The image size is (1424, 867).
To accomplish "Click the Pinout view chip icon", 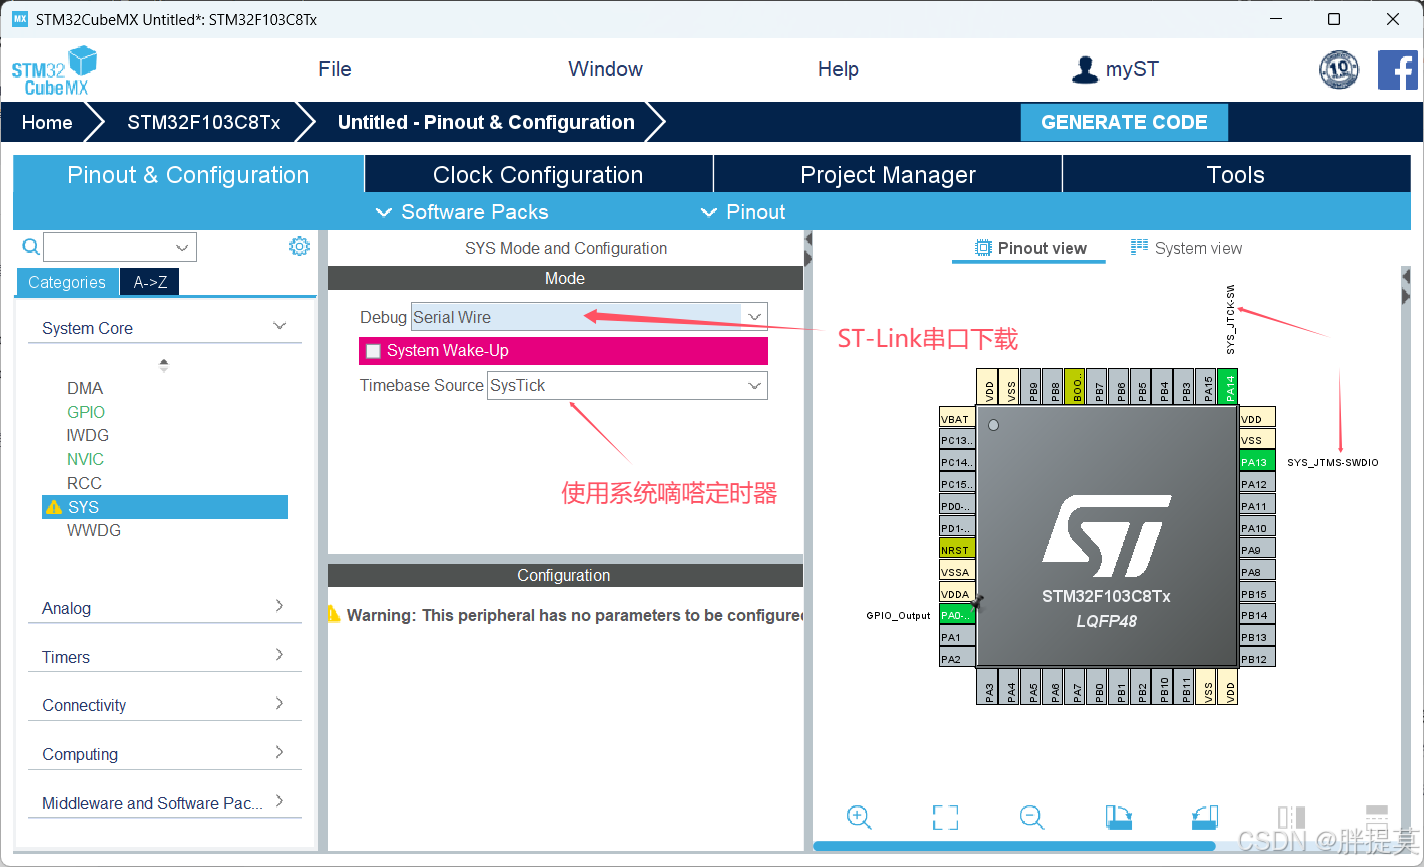I will tap(983, 248).
